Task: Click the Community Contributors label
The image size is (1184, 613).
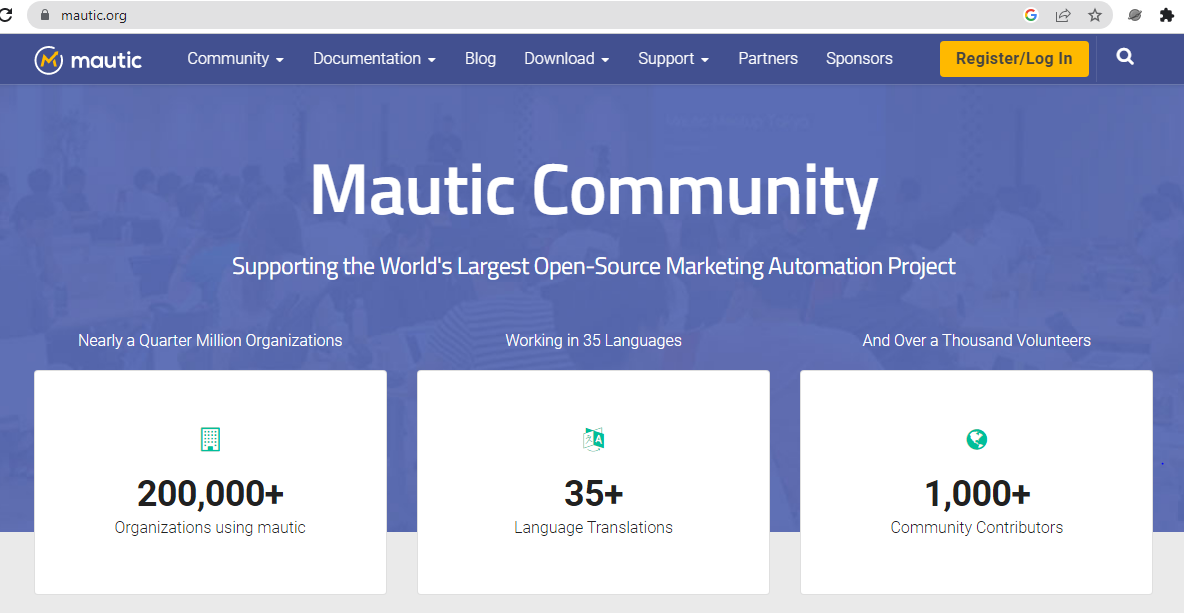Action: click(x=977, y=528)
